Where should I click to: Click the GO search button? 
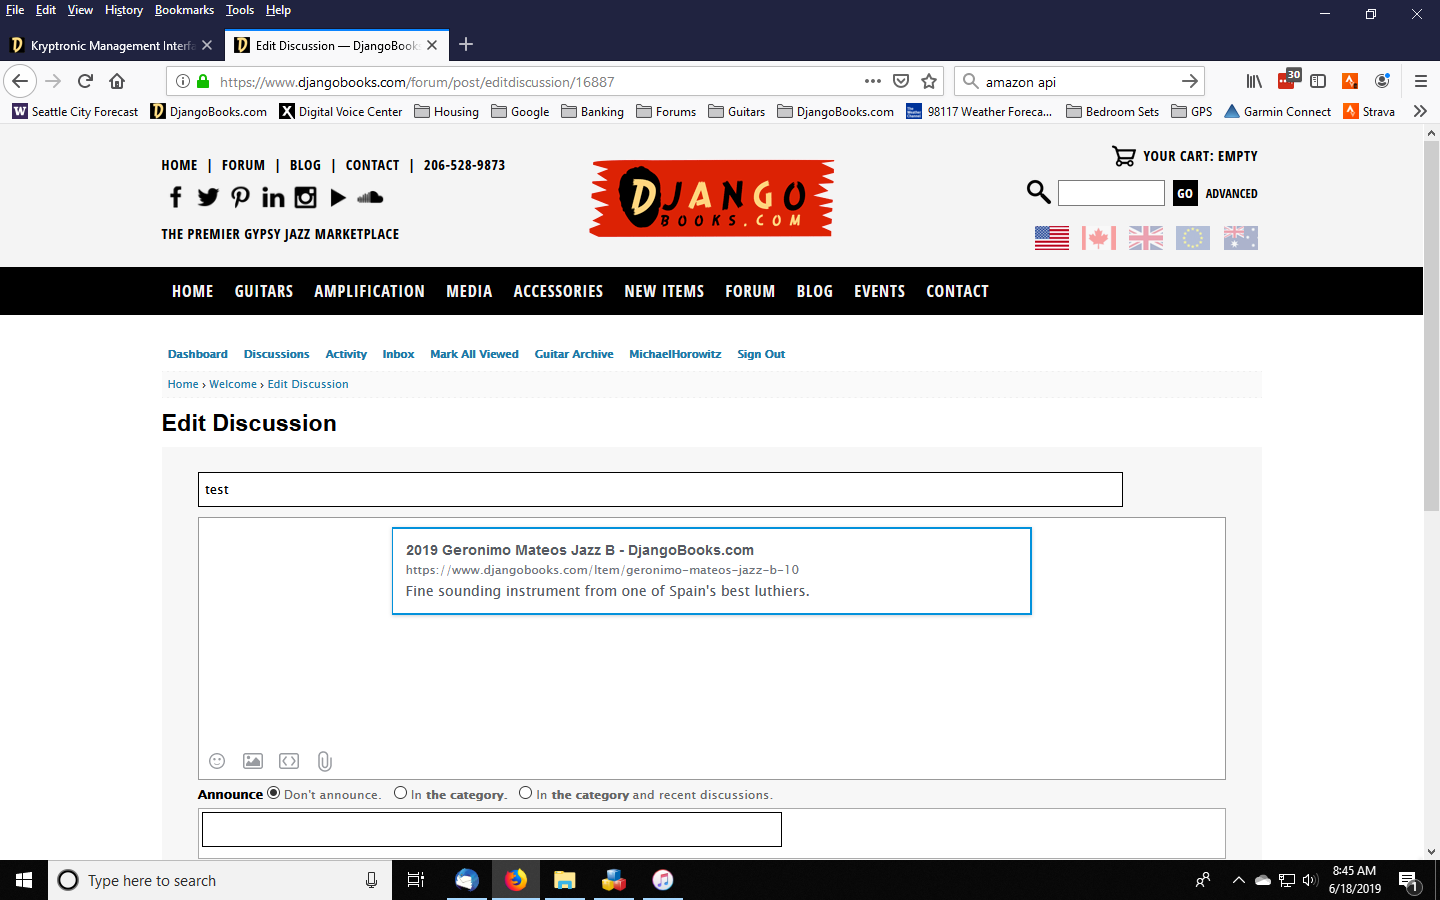(x=1185, y=193)
